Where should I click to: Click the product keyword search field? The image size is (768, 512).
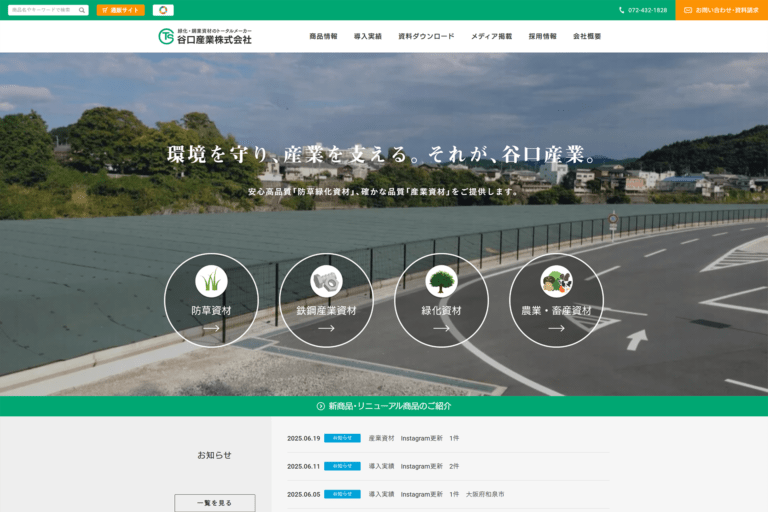[42, 10]
